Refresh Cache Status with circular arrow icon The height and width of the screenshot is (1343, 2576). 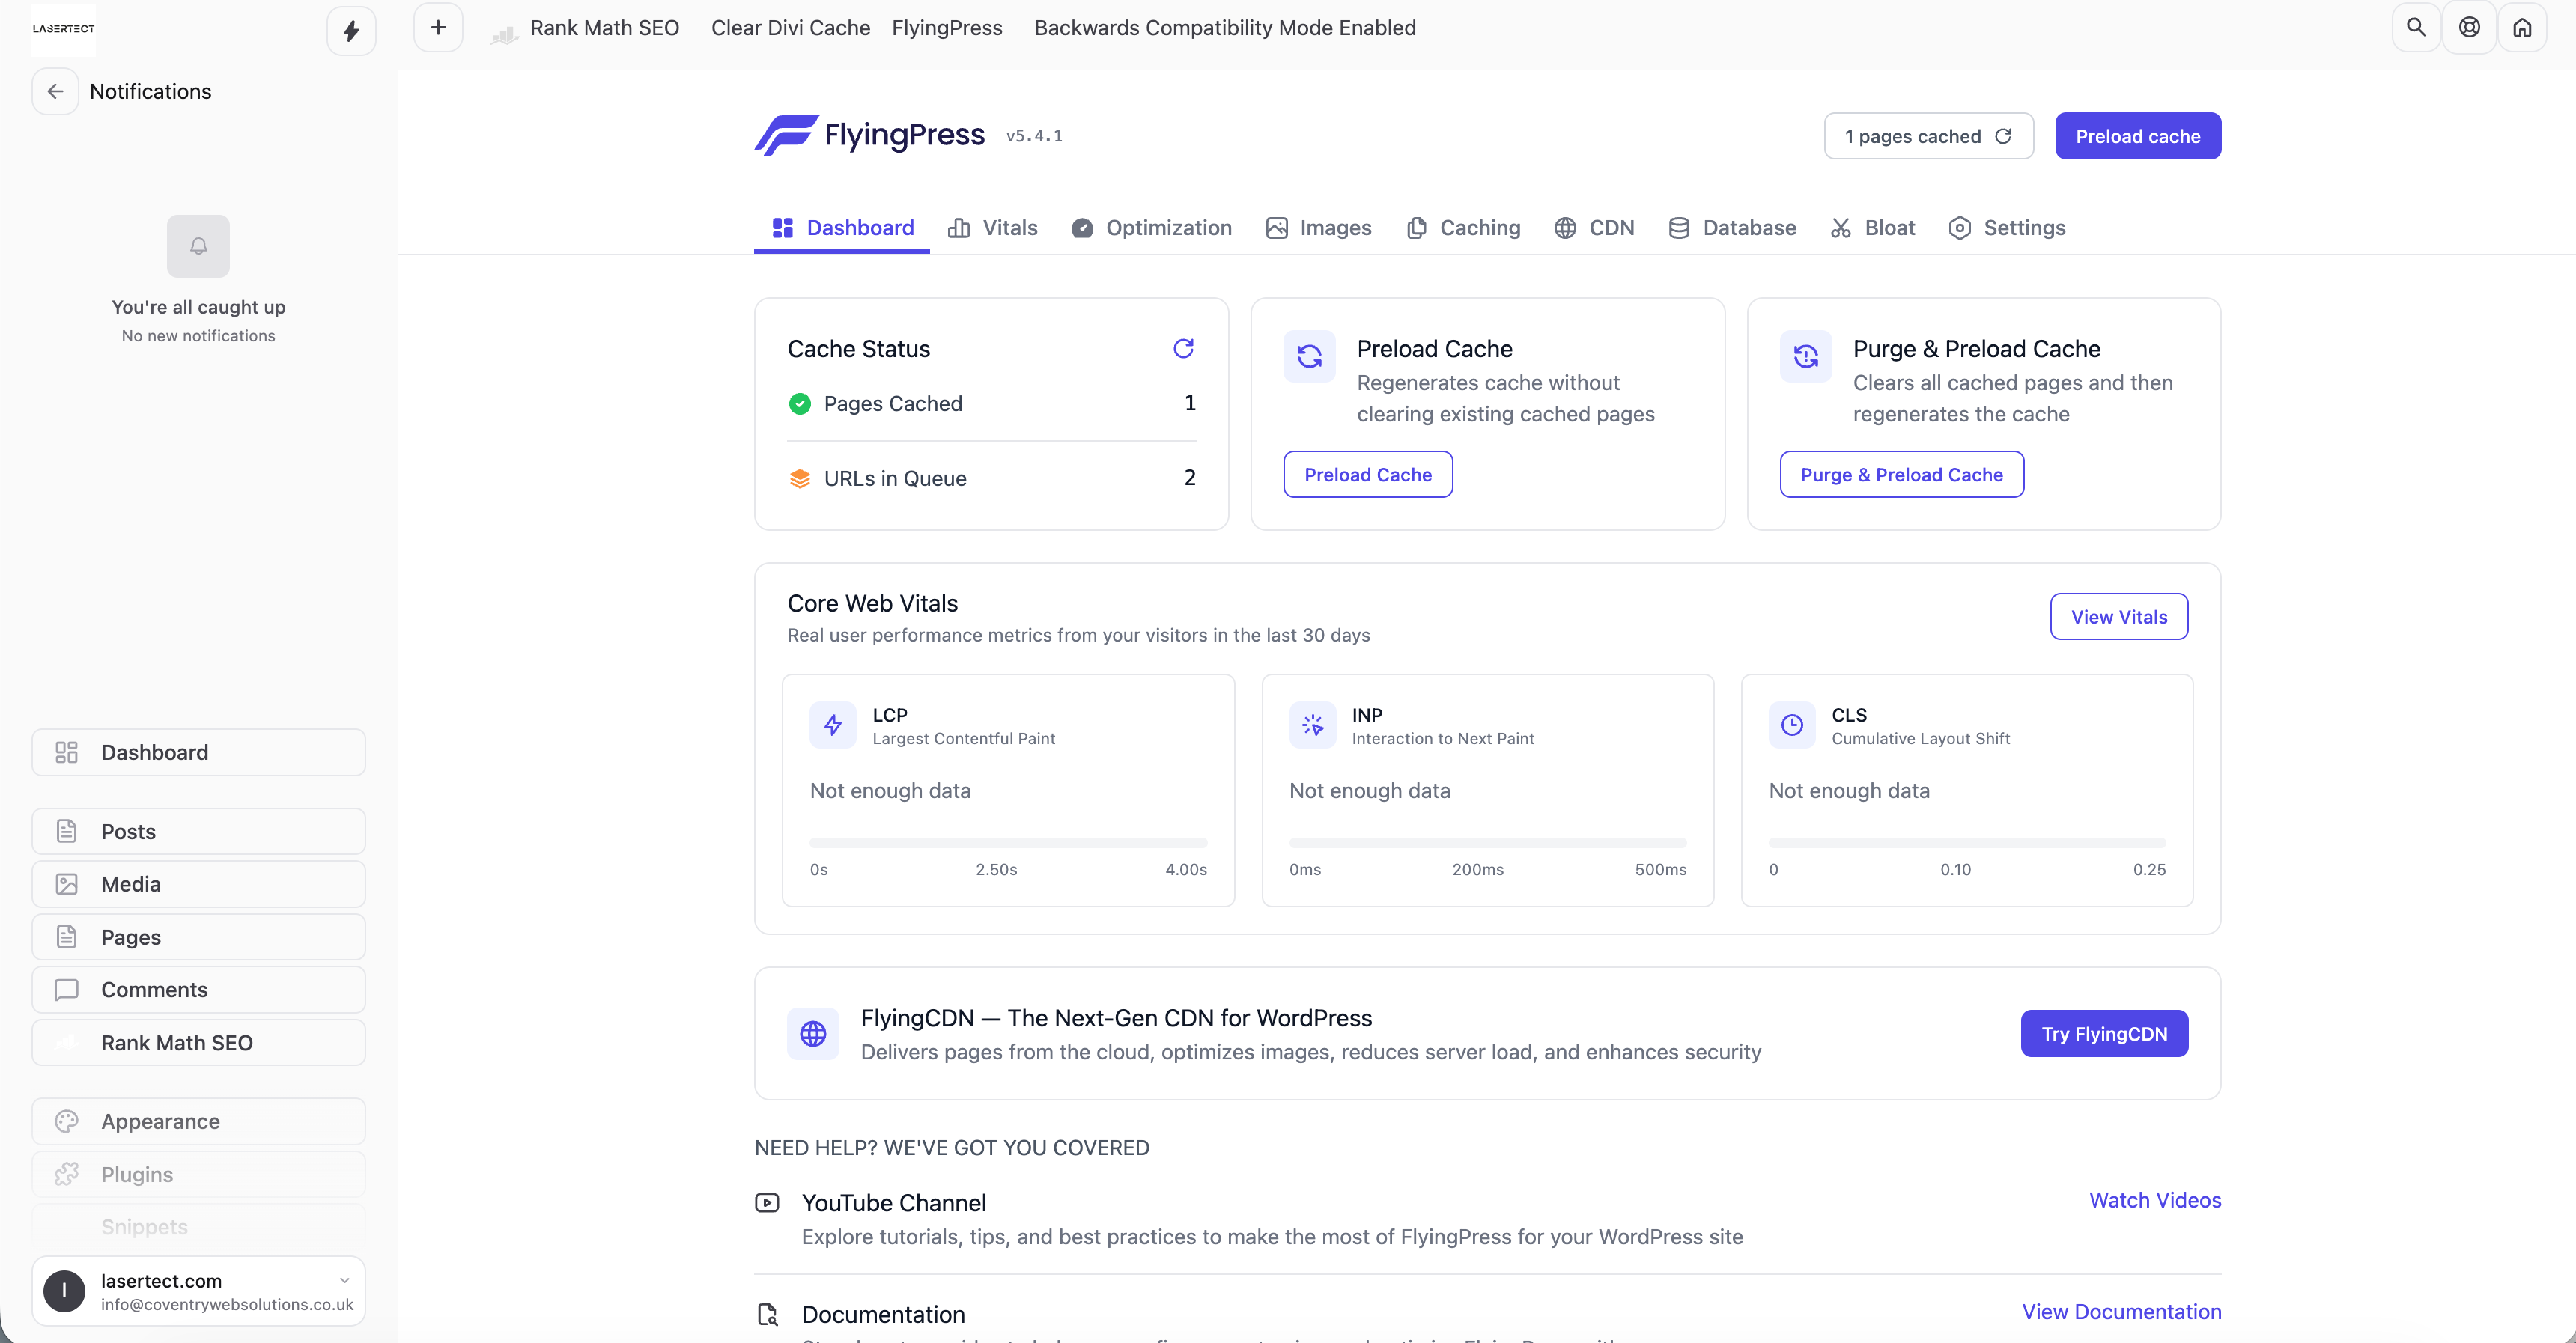click(x=1183, y=348)
